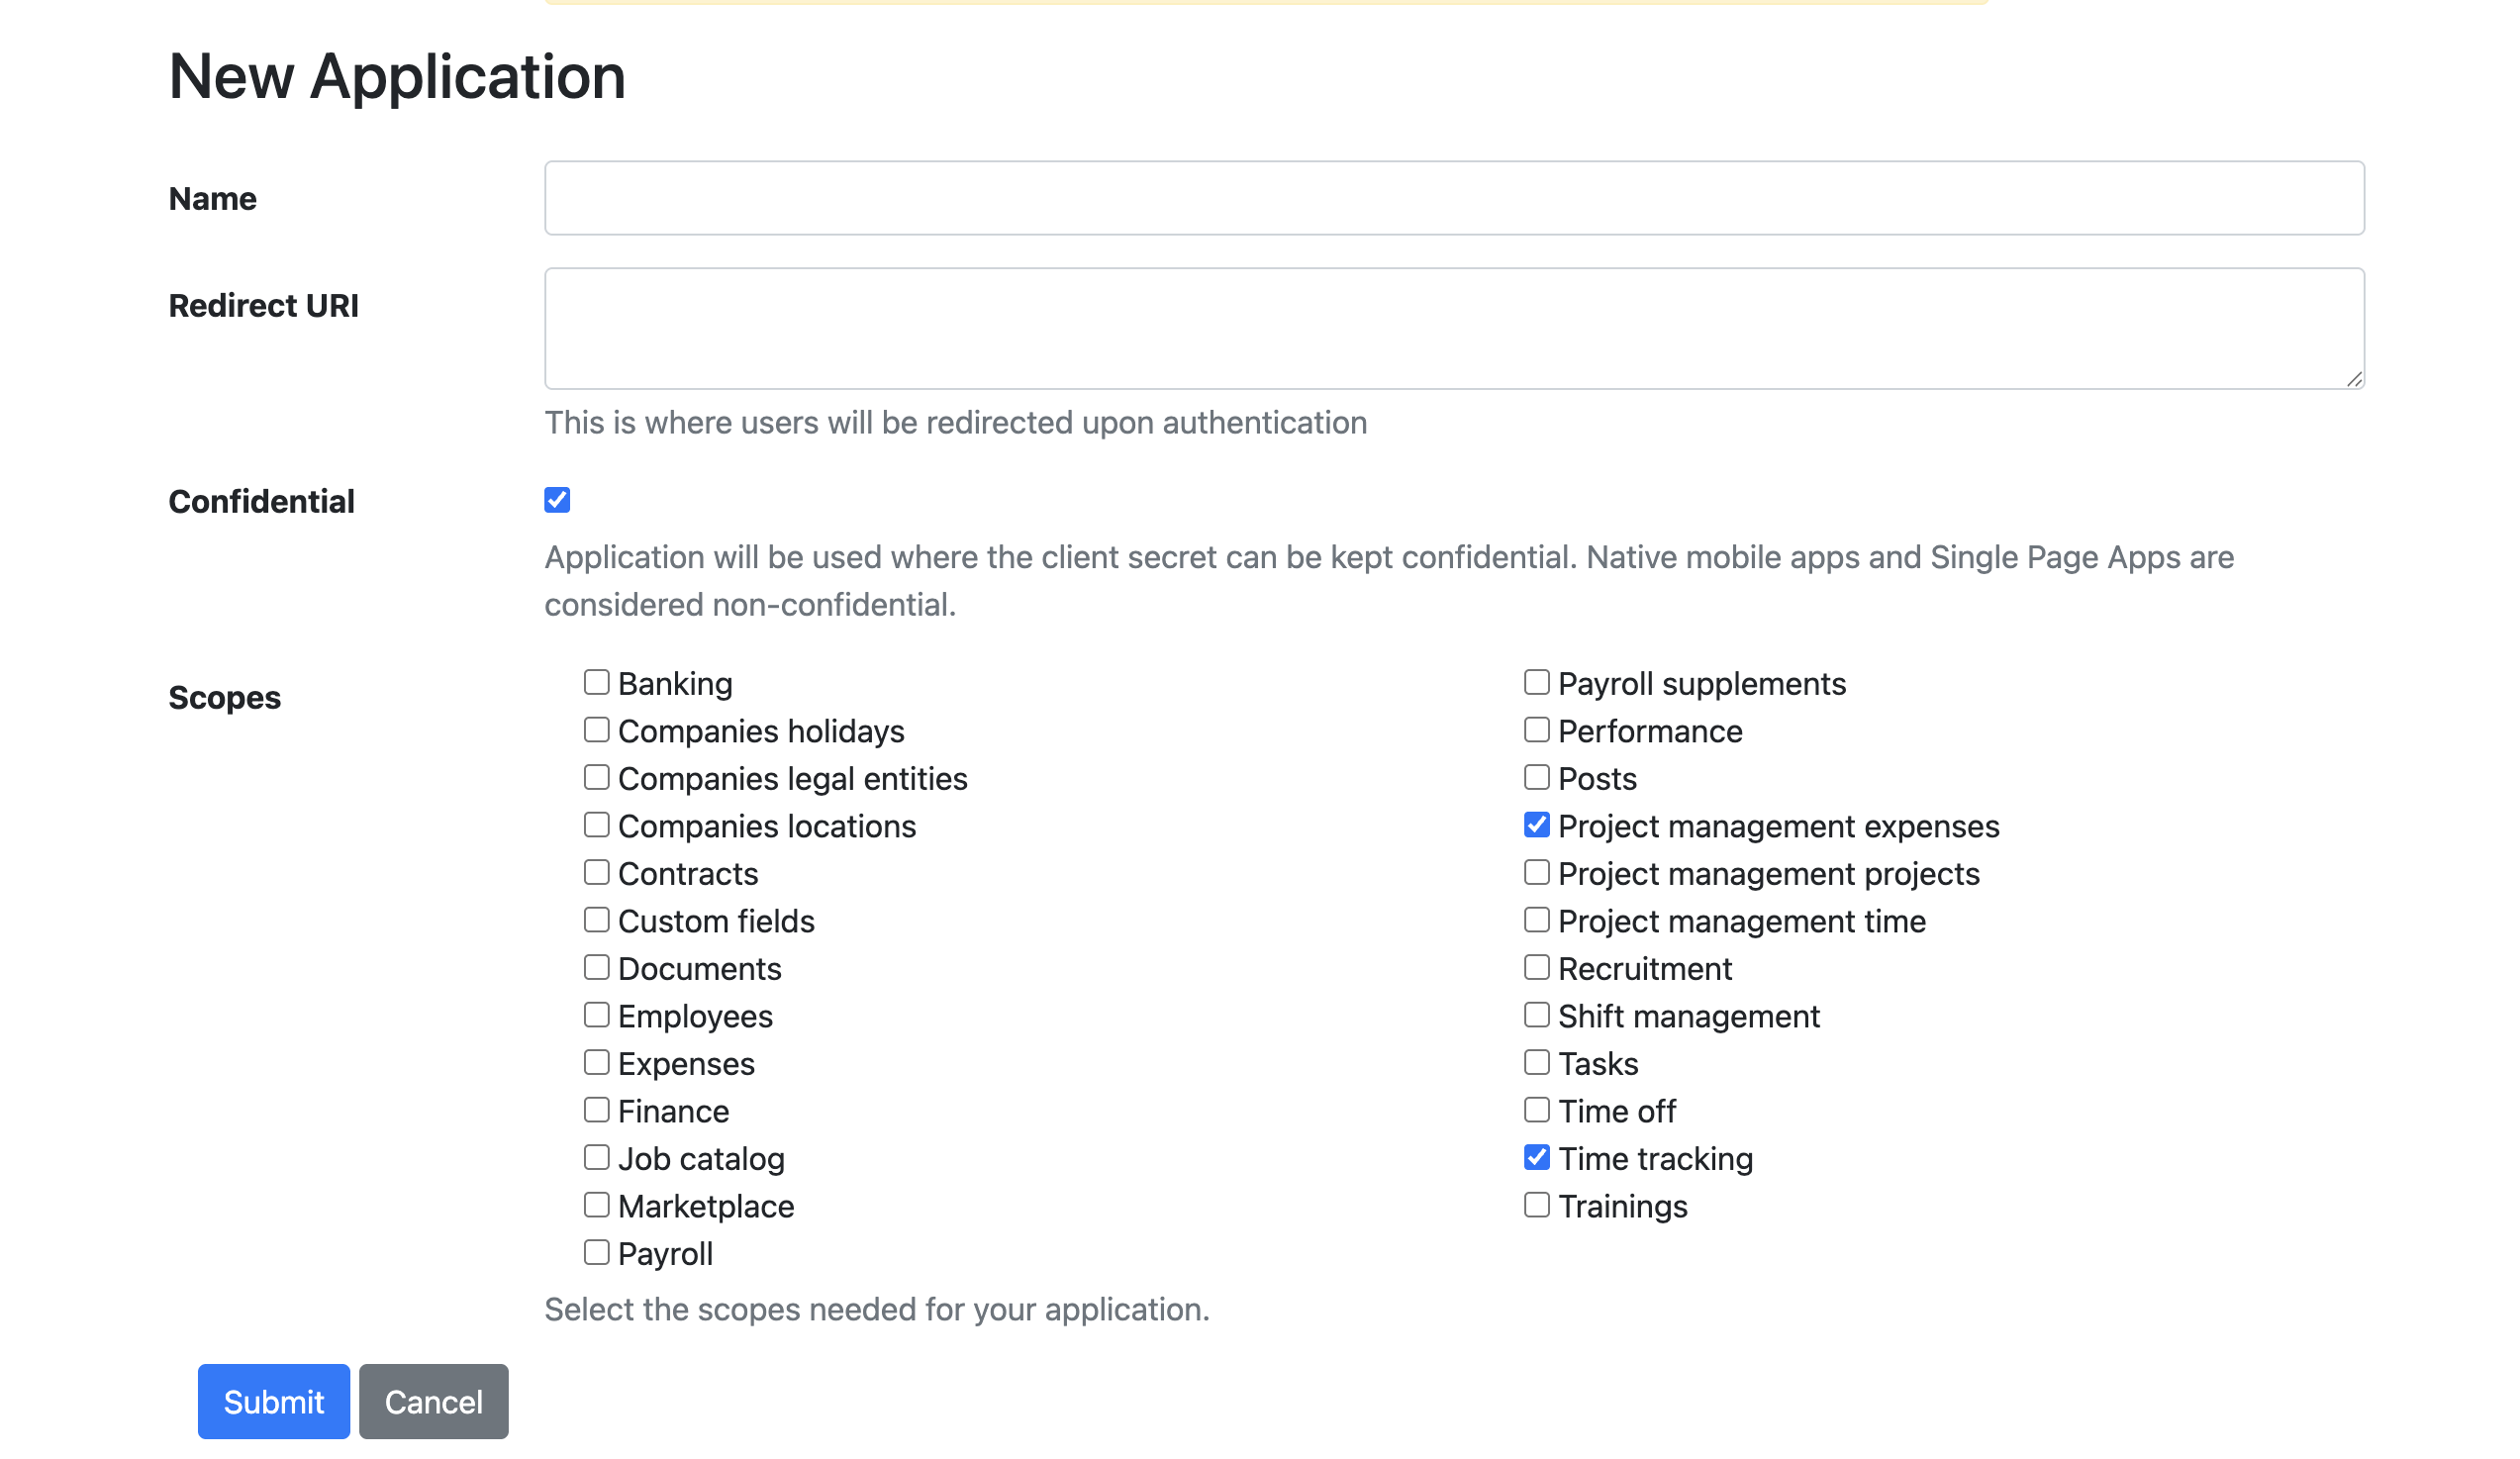This screenshot has width=2520, height=1459.
Task: Tick the Employees scope checkbox
Action: click(596, 1015)
